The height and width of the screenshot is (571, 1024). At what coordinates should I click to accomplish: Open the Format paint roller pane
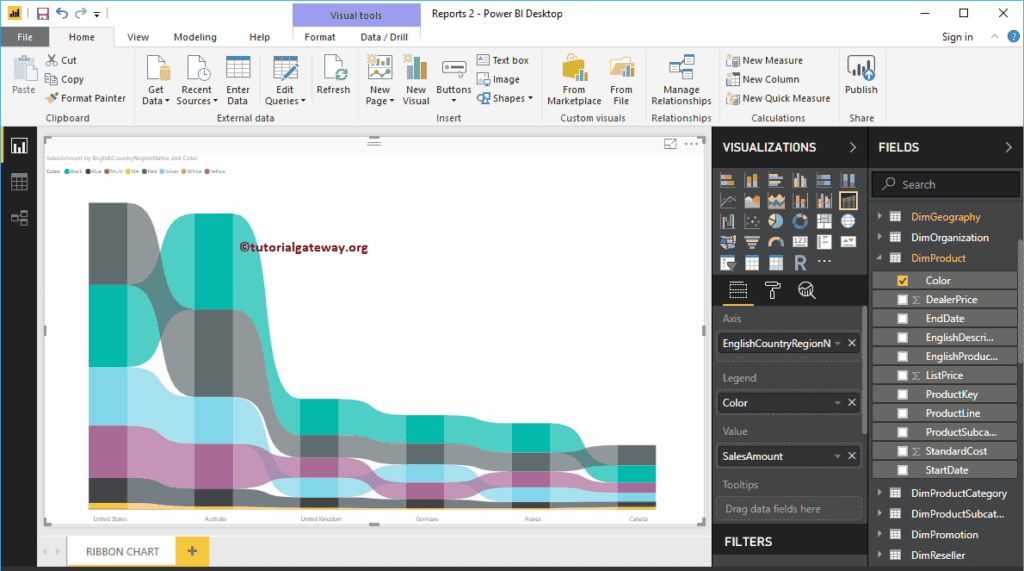pyautogui.click(x=773, y=290)
